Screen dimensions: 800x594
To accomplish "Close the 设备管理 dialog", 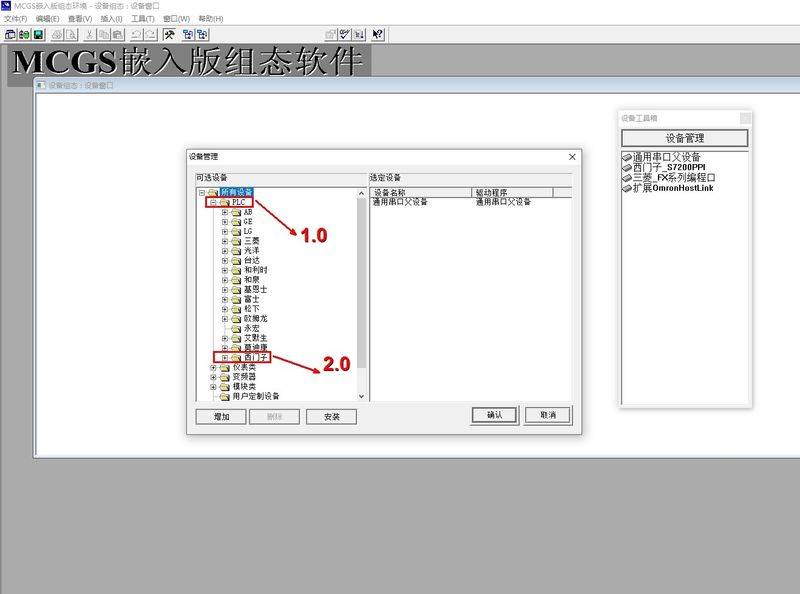I will click(572, 157).
